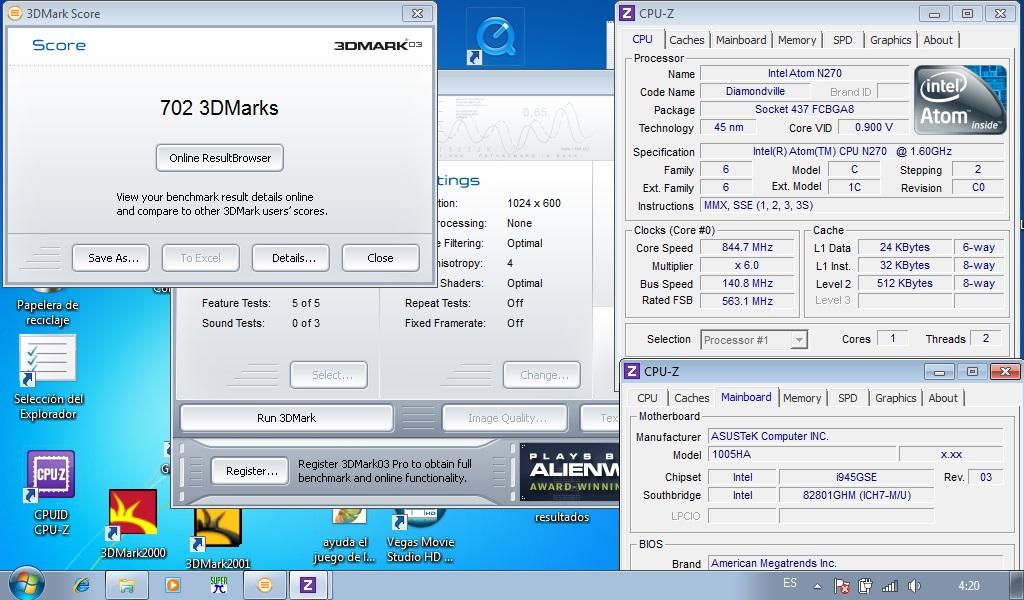The height and width of the screenshot is (600, 1024).
Task: Switch to 3DMark orange taskbar icon
Action: coord(264,585)
